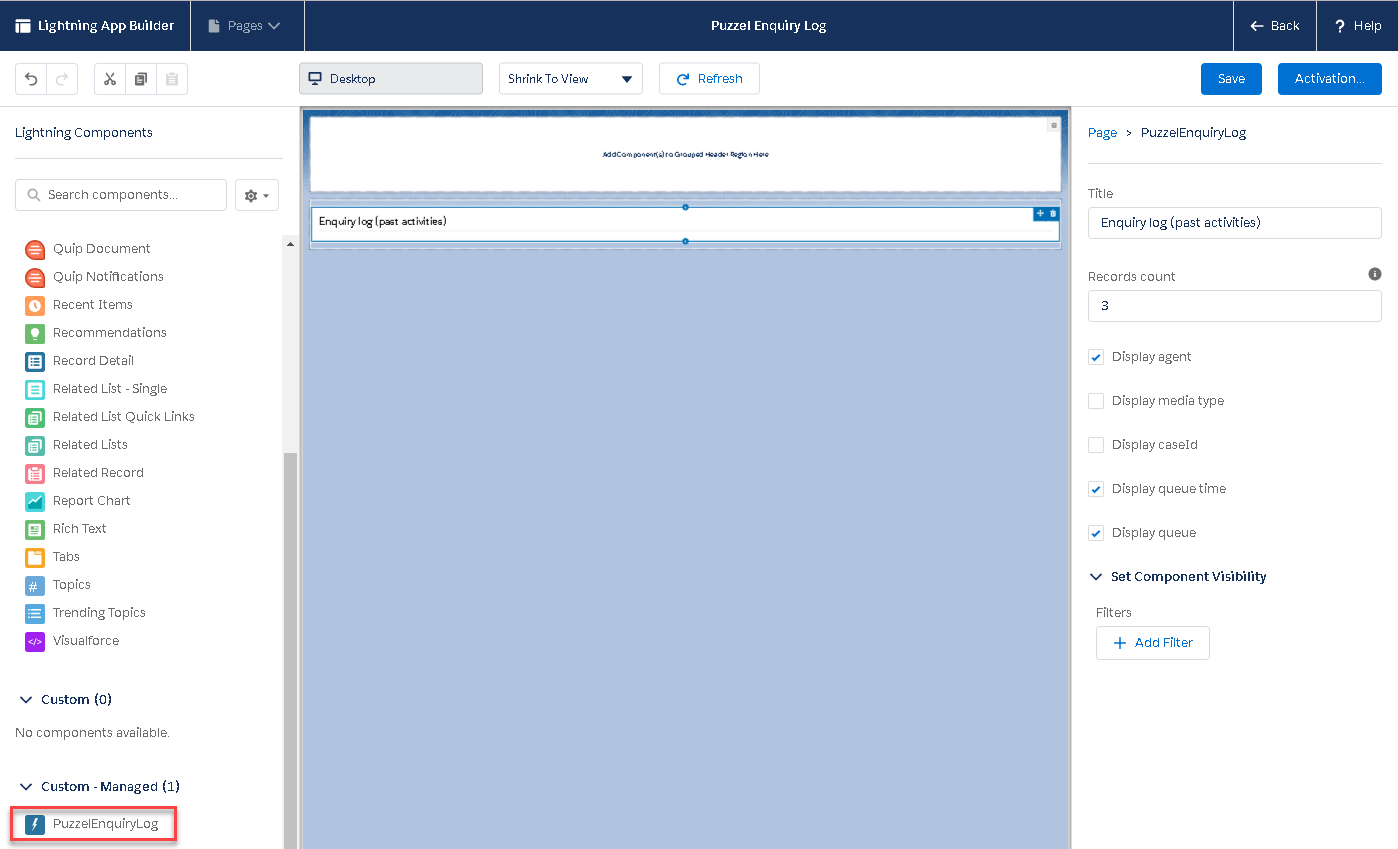Open the Shrink To View dropdown
This screenshot has height=849, width=1398.
coord(570,79)
